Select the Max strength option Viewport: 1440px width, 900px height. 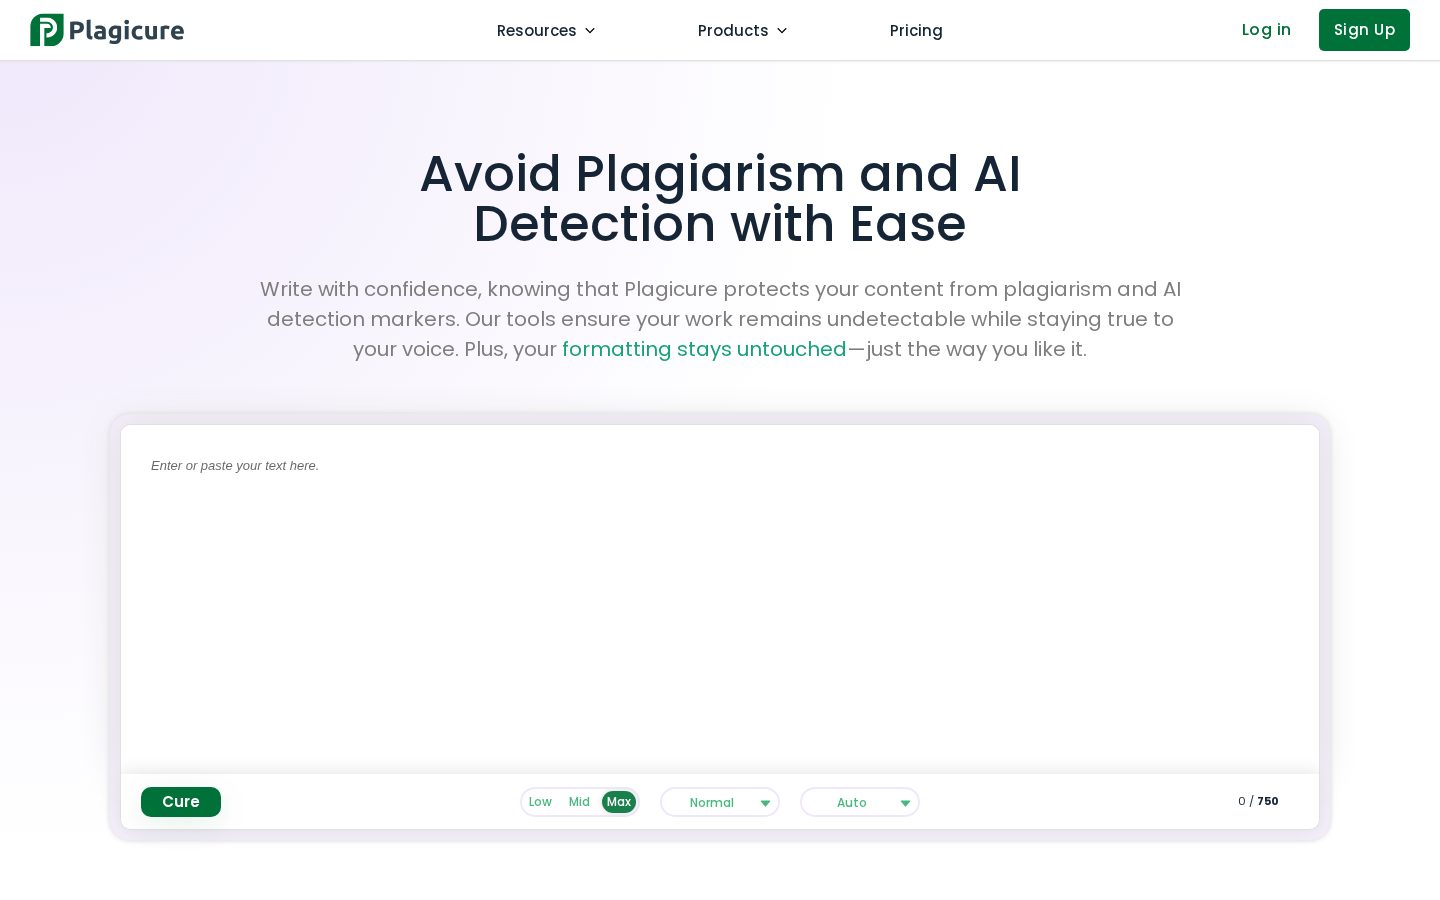click(x=619, y=802)
